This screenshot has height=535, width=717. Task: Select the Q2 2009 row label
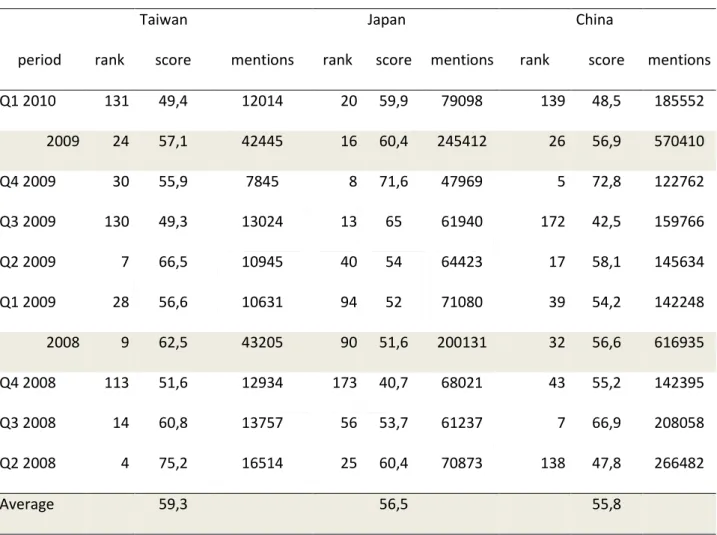pyautogui.click(x=27, y=262)
